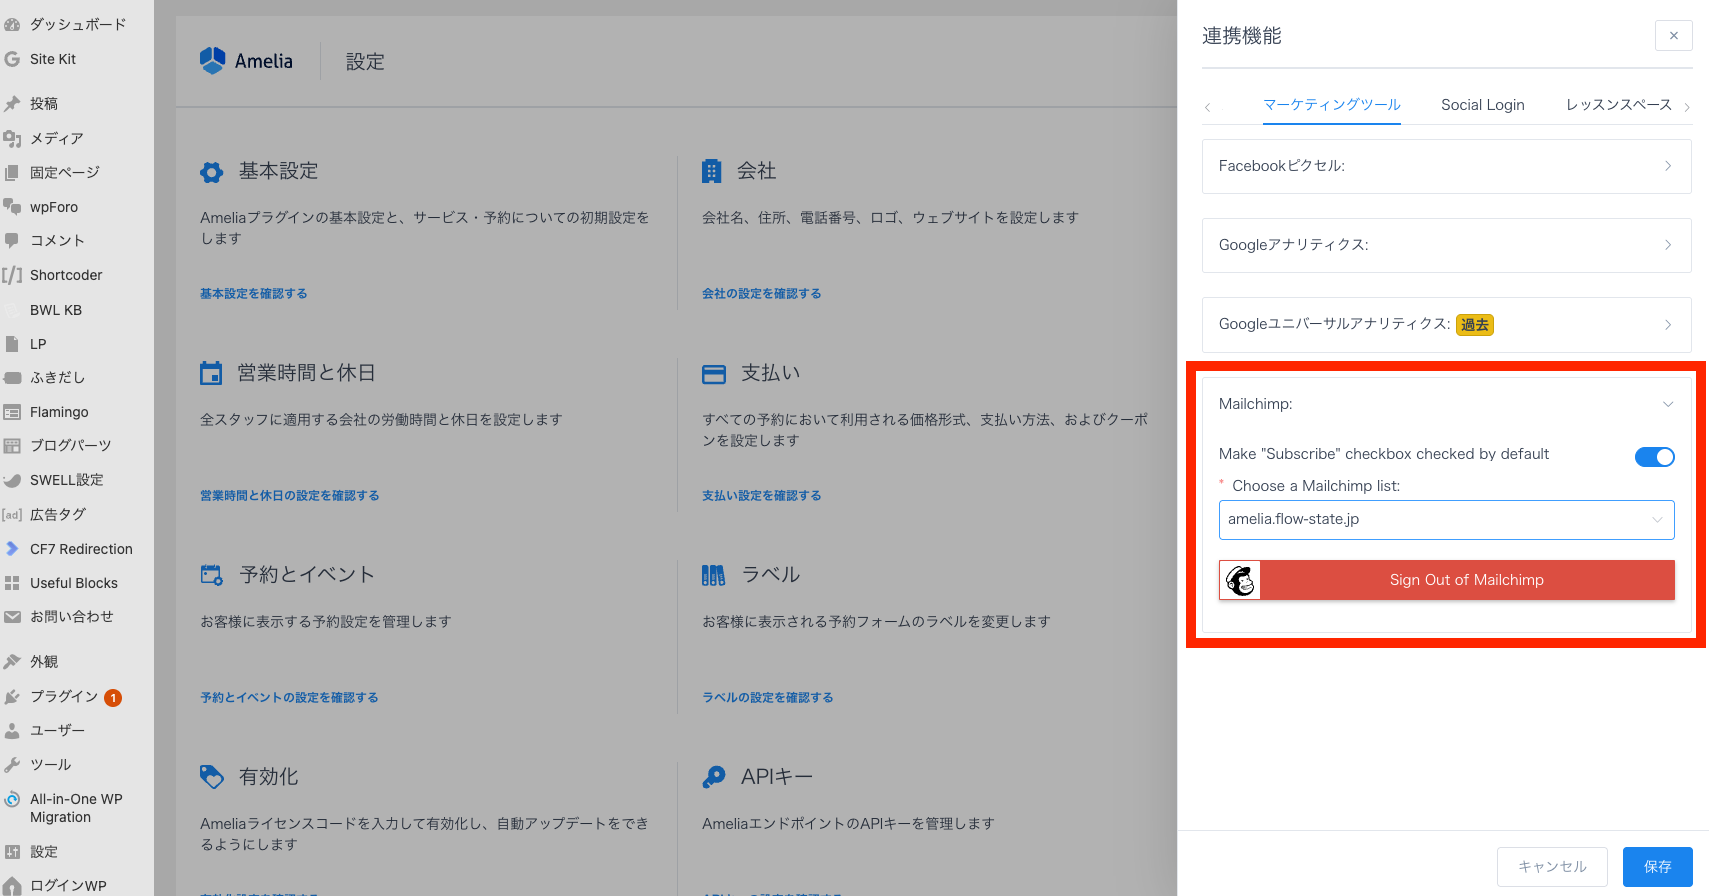Click the working hours calendar icon

click(211, 374)
